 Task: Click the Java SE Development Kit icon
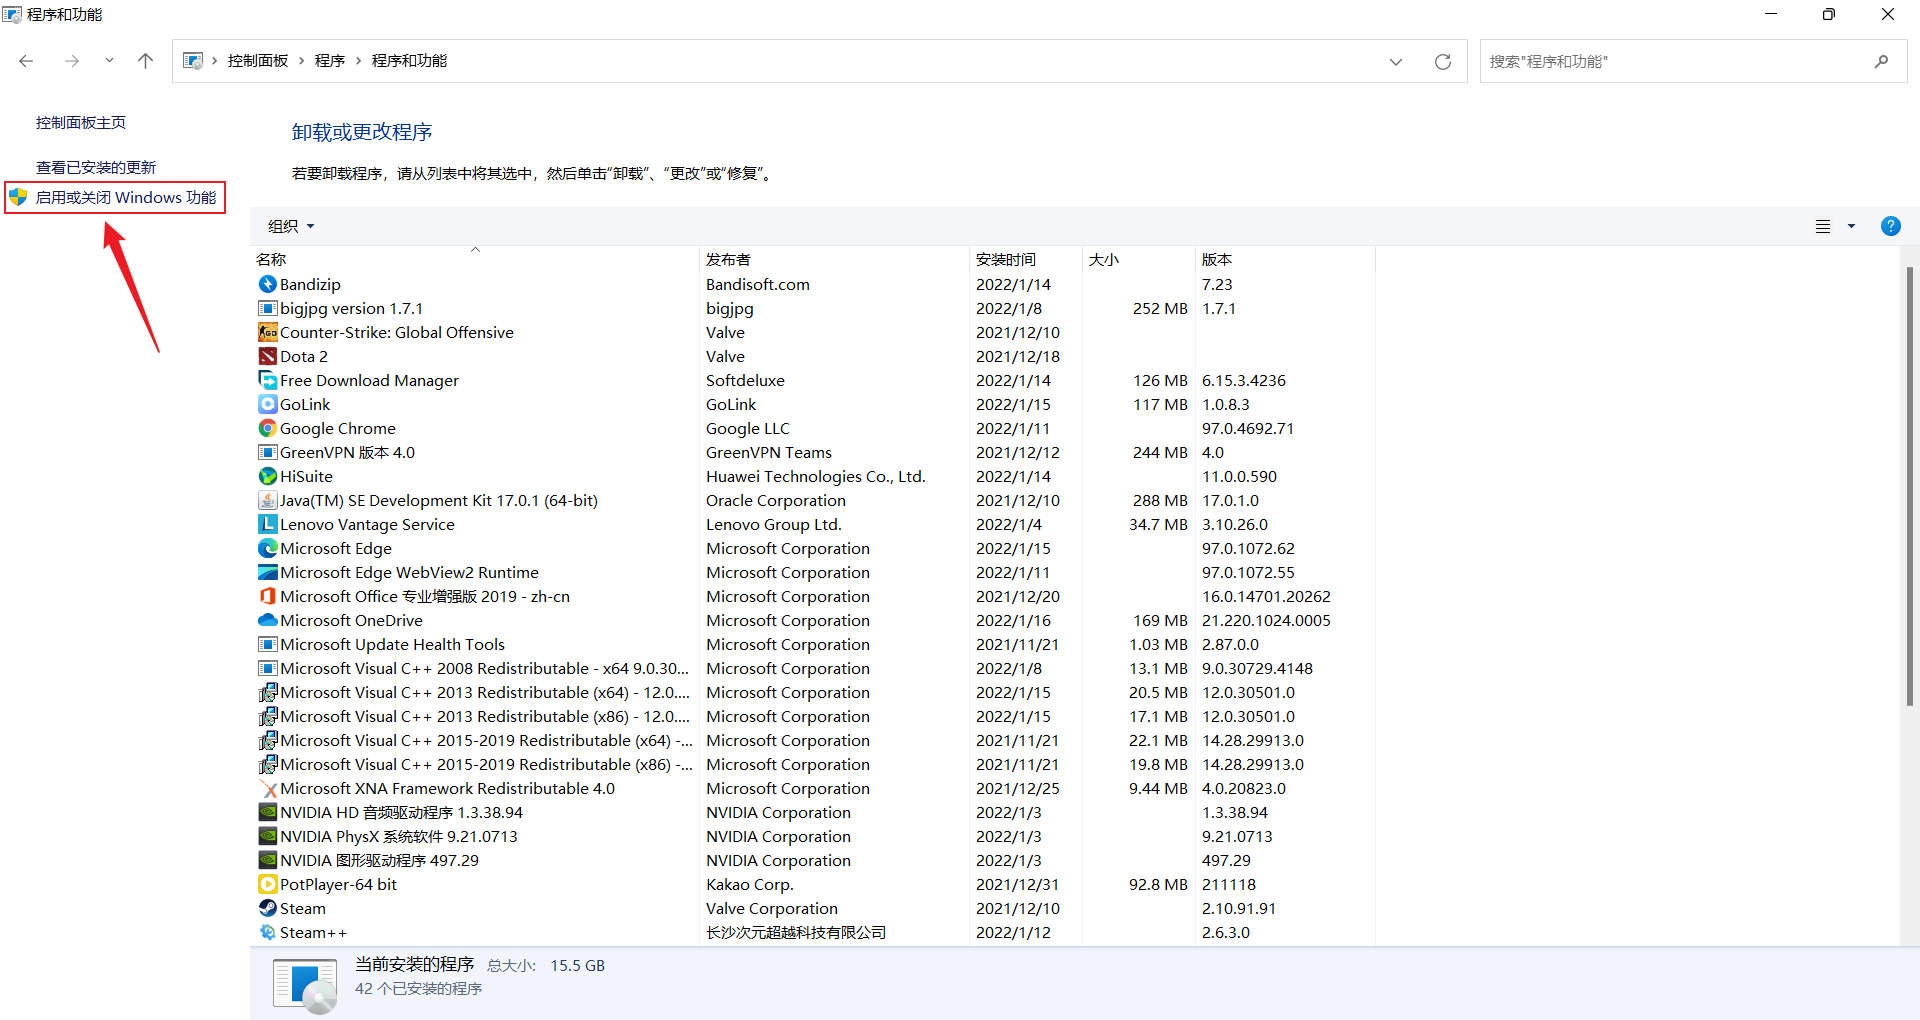(267, 500)
